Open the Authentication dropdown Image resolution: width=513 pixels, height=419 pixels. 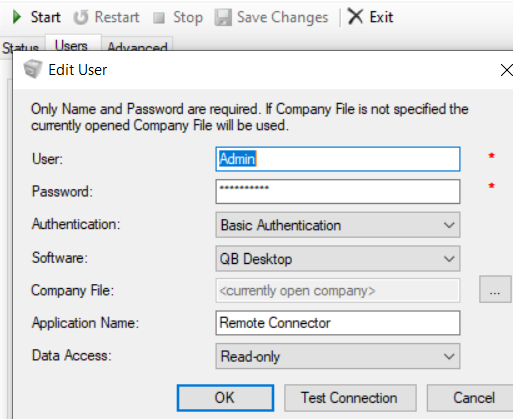[338, 225]
